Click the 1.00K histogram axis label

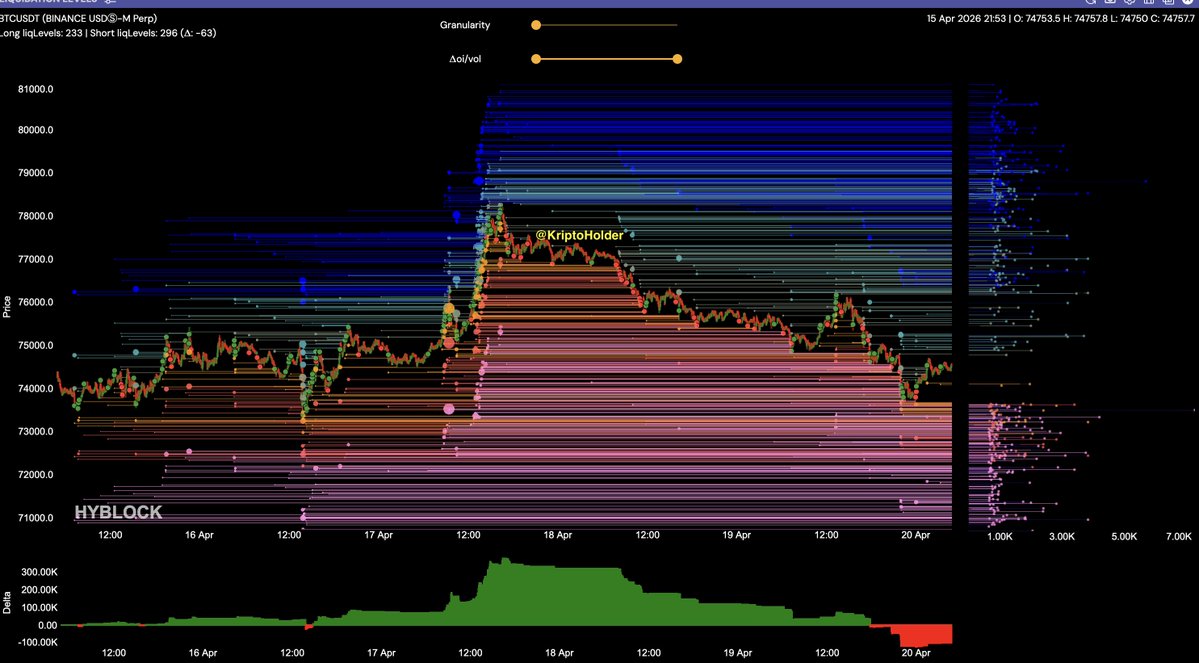(999, 538)
